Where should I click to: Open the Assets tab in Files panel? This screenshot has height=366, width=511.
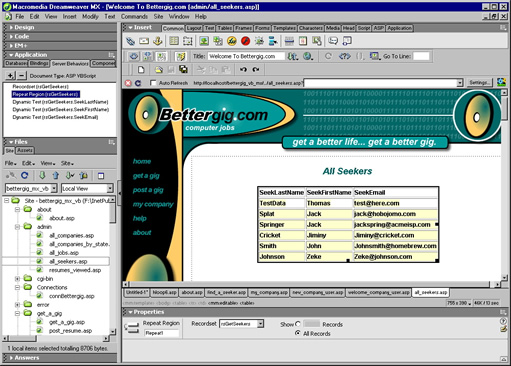tap(25, 151)
